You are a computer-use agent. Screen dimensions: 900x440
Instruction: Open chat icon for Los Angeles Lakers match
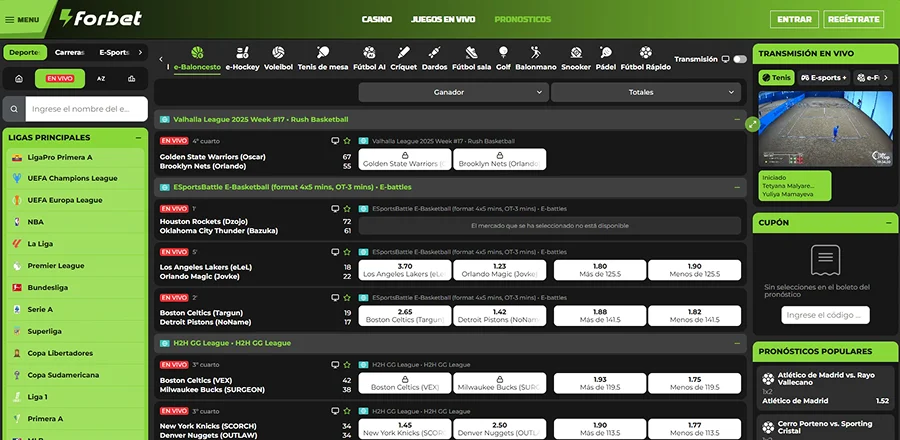coord(335,251)
